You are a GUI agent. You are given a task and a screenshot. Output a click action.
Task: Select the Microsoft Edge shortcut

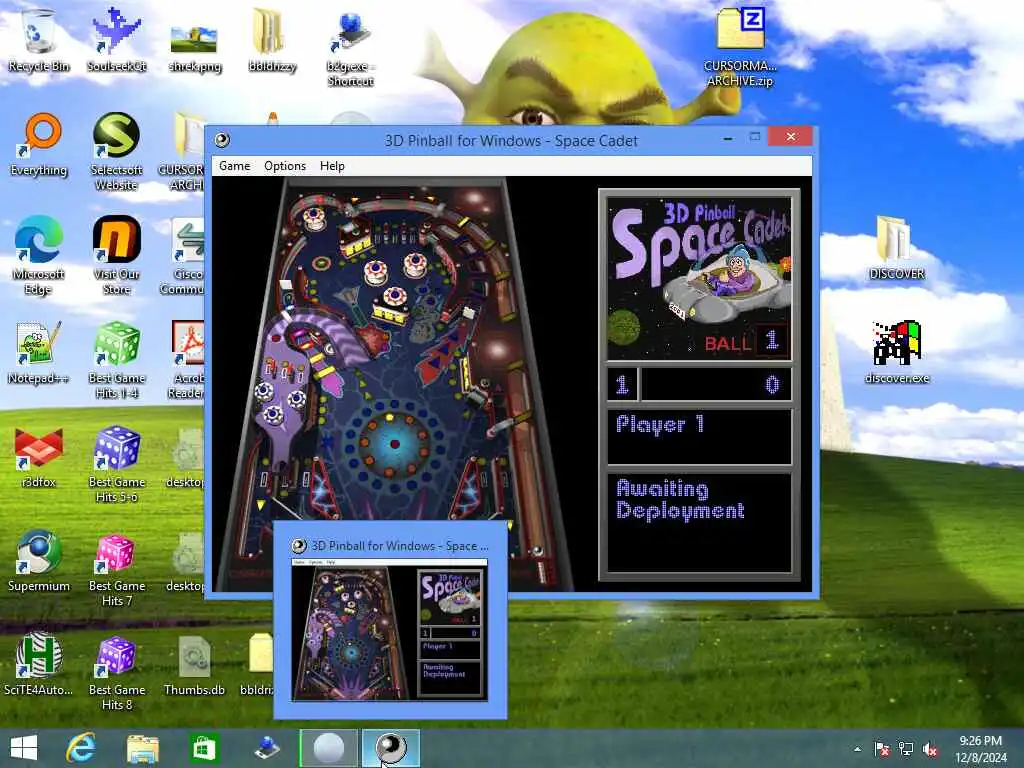point(39,255)
